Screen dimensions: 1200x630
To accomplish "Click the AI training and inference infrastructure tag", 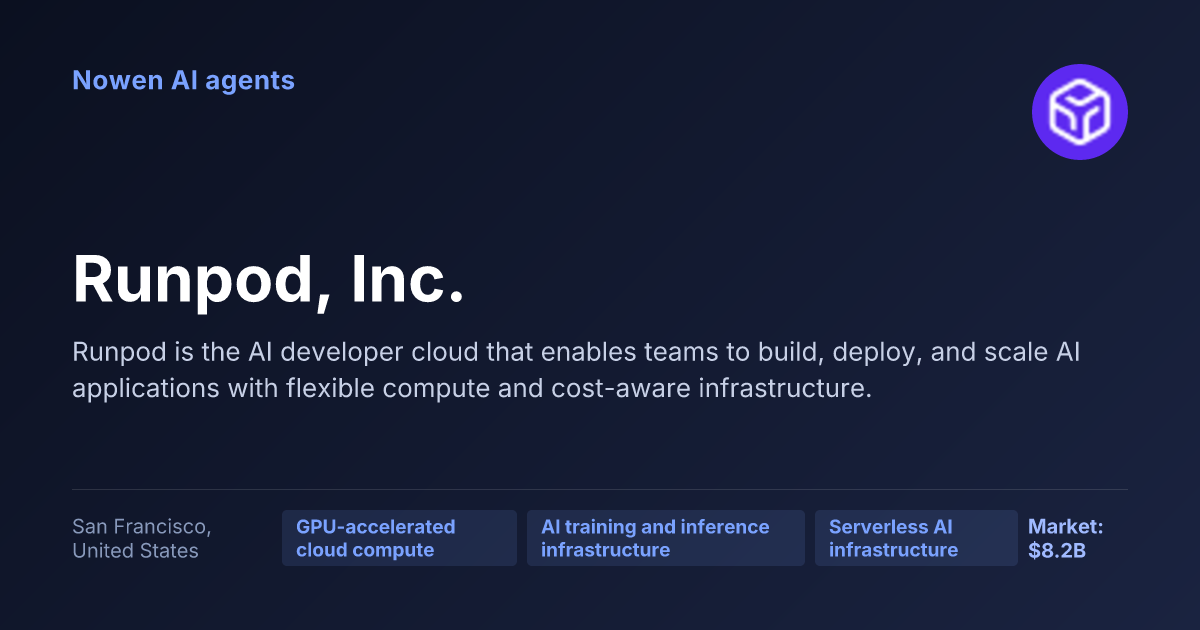I will 666,538.
